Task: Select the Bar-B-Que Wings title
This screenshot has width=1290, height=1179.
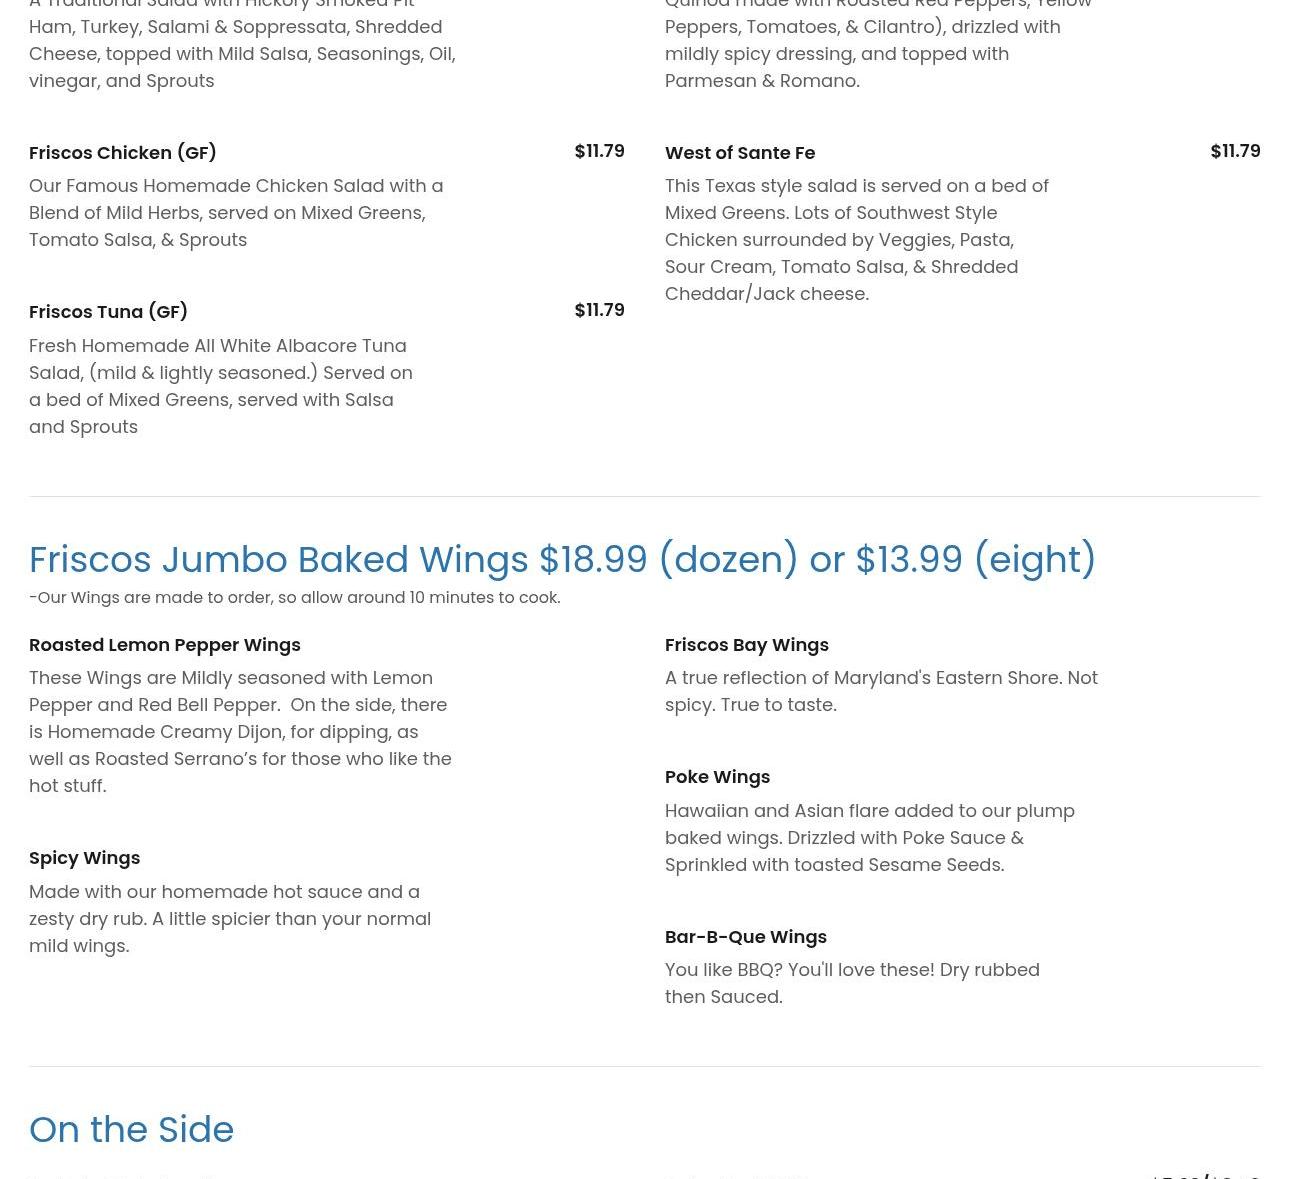Action: 746,937
